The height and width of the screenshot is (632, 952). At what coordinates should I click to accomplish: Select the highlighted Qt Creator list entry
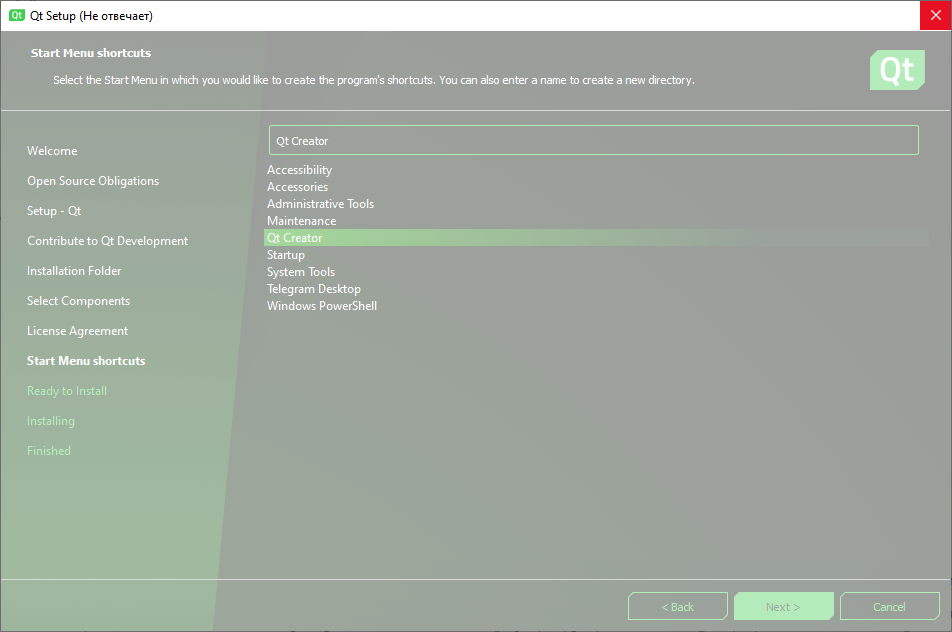click(x=295, y=238)
